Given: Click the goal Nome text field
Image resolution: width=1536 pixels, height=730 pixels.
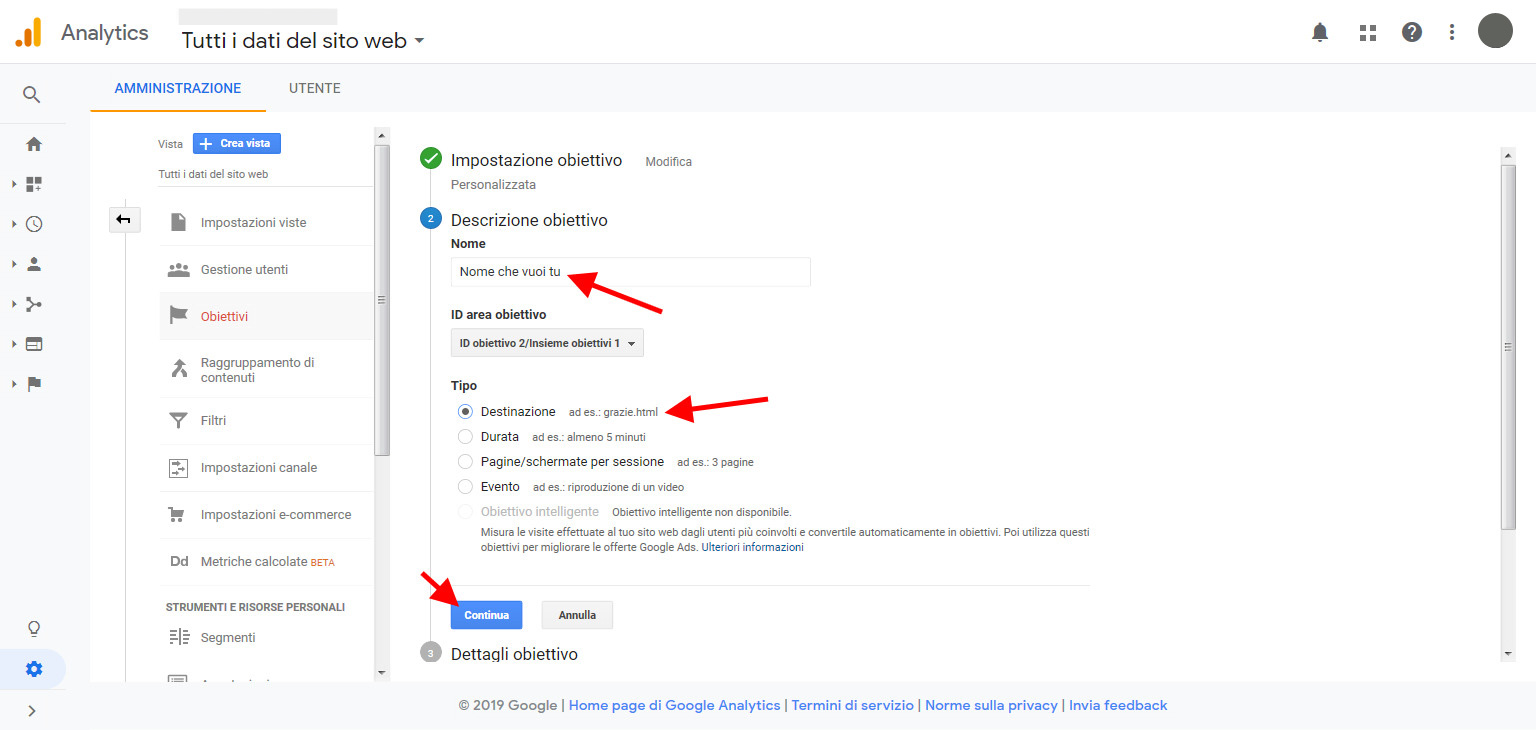Looking at the screenshot, I should pos(630,272).
